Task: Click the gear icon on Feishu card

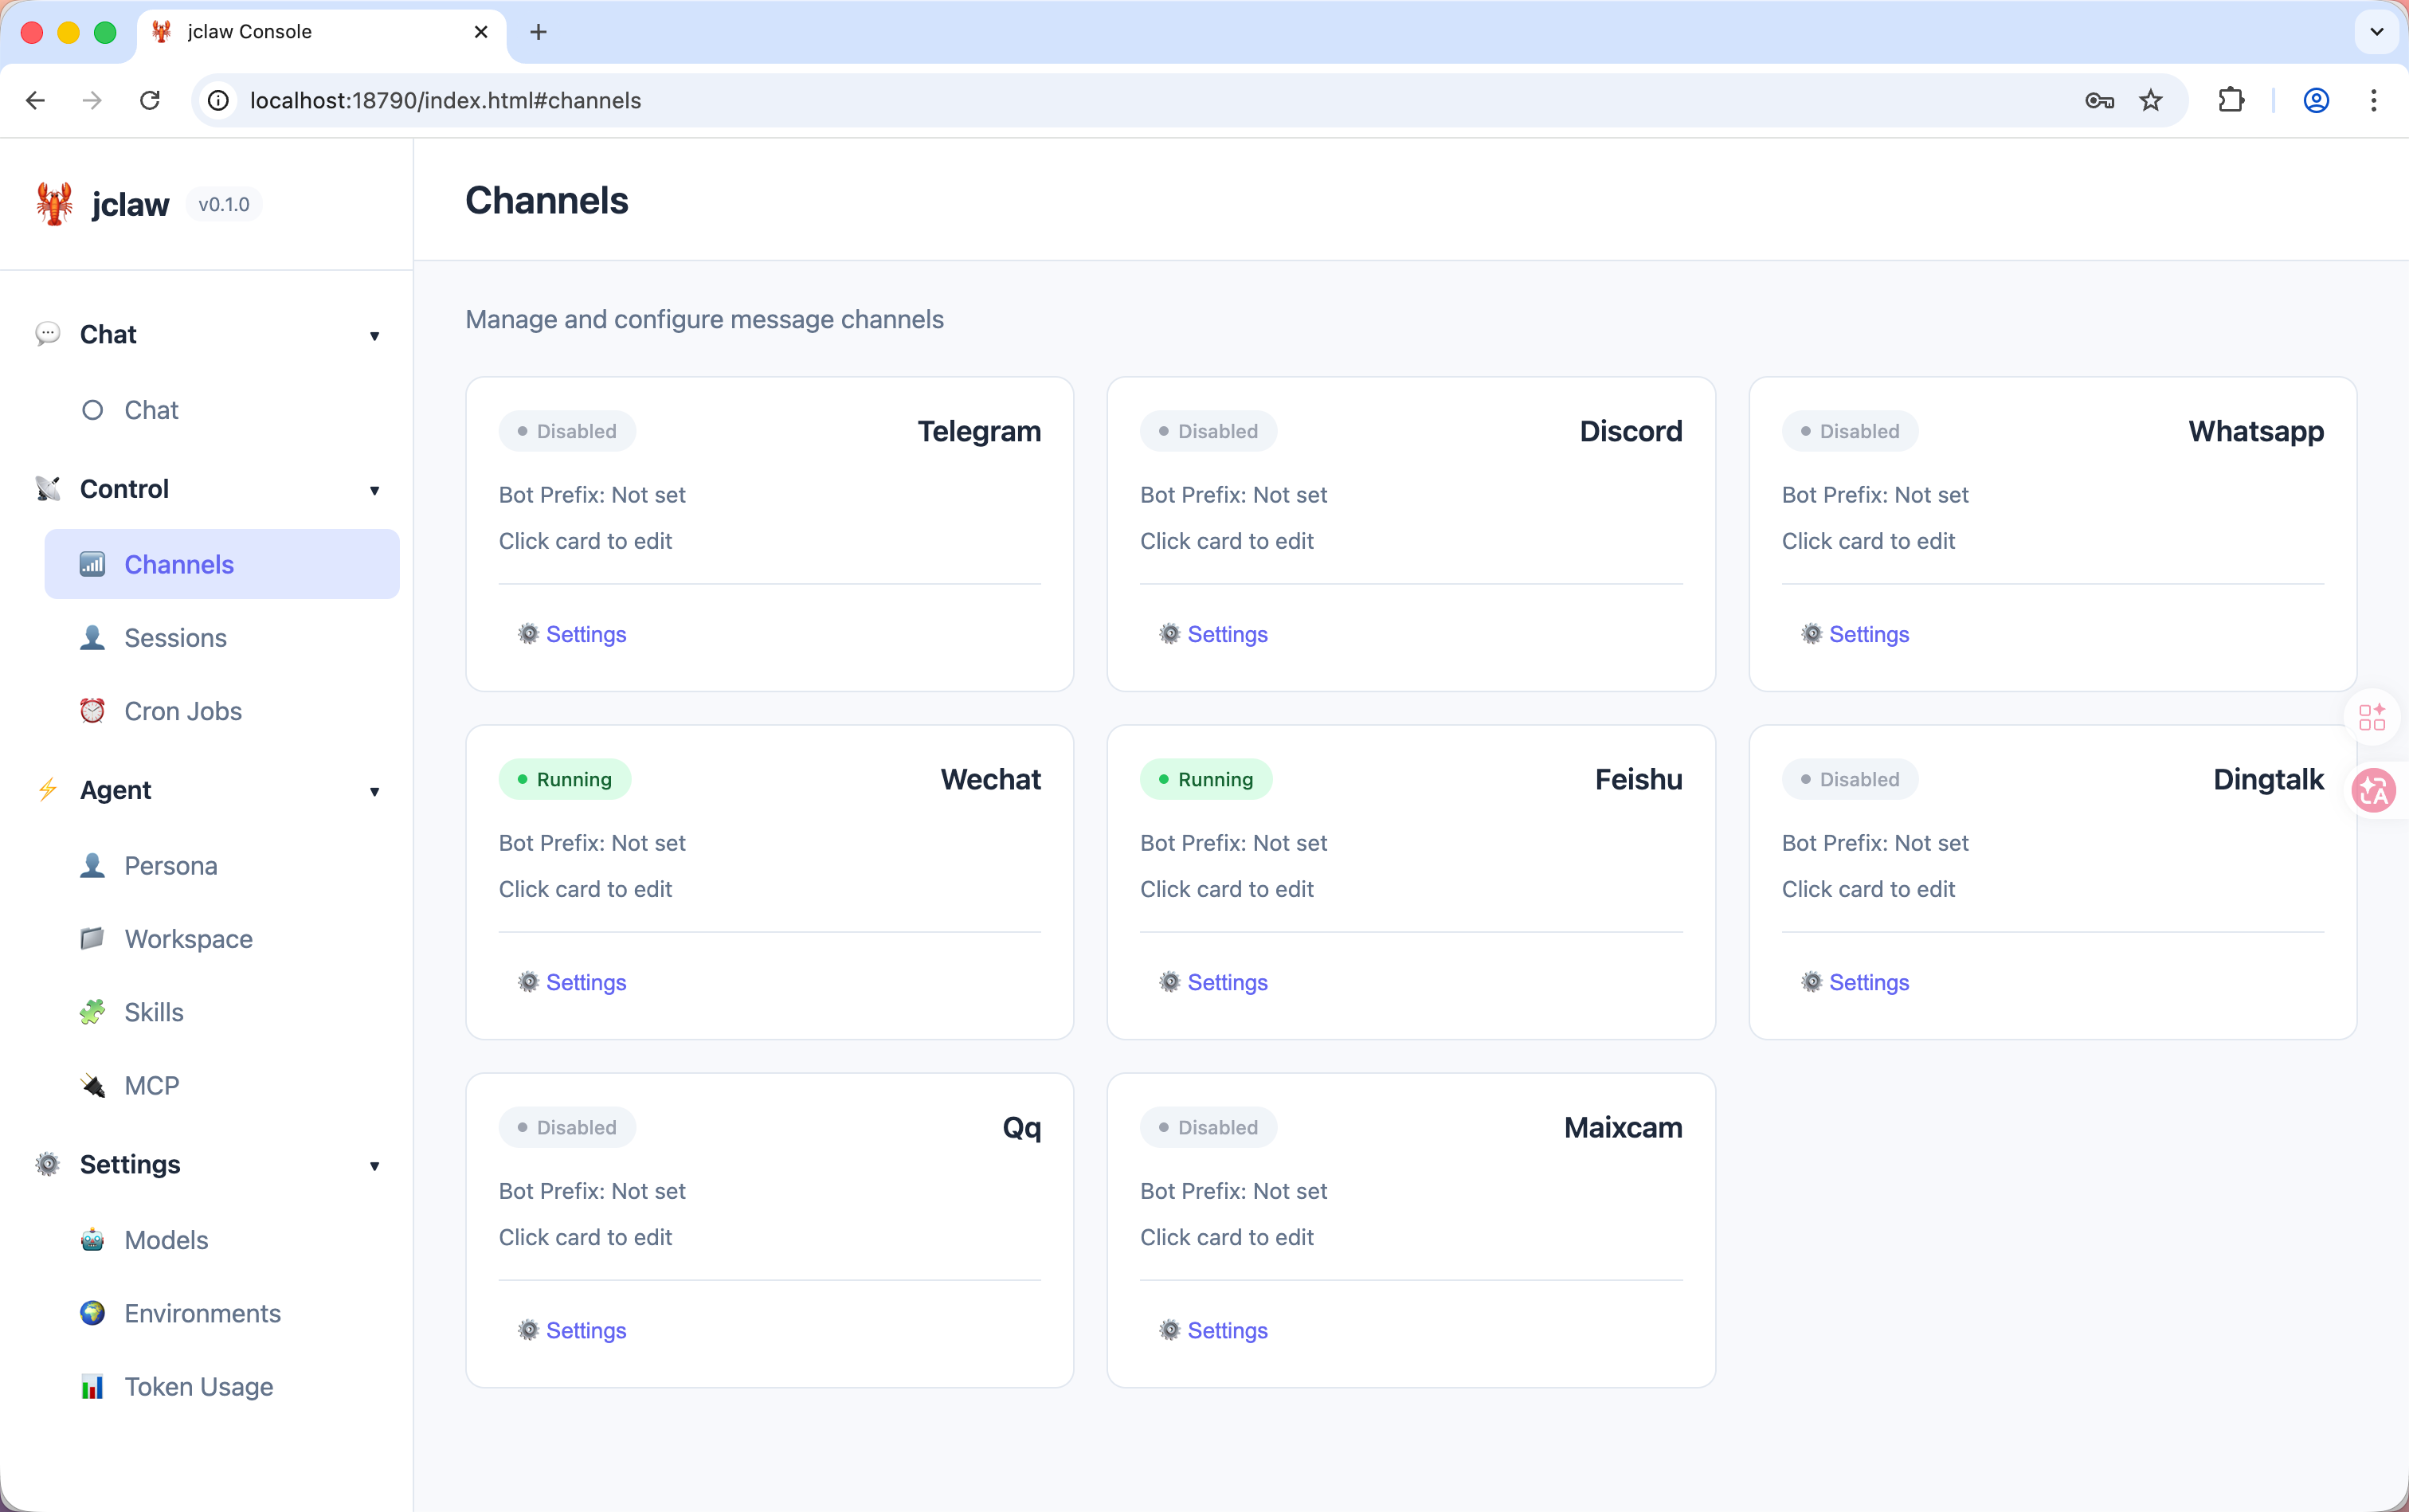Action: click(x=1170, y=982)
